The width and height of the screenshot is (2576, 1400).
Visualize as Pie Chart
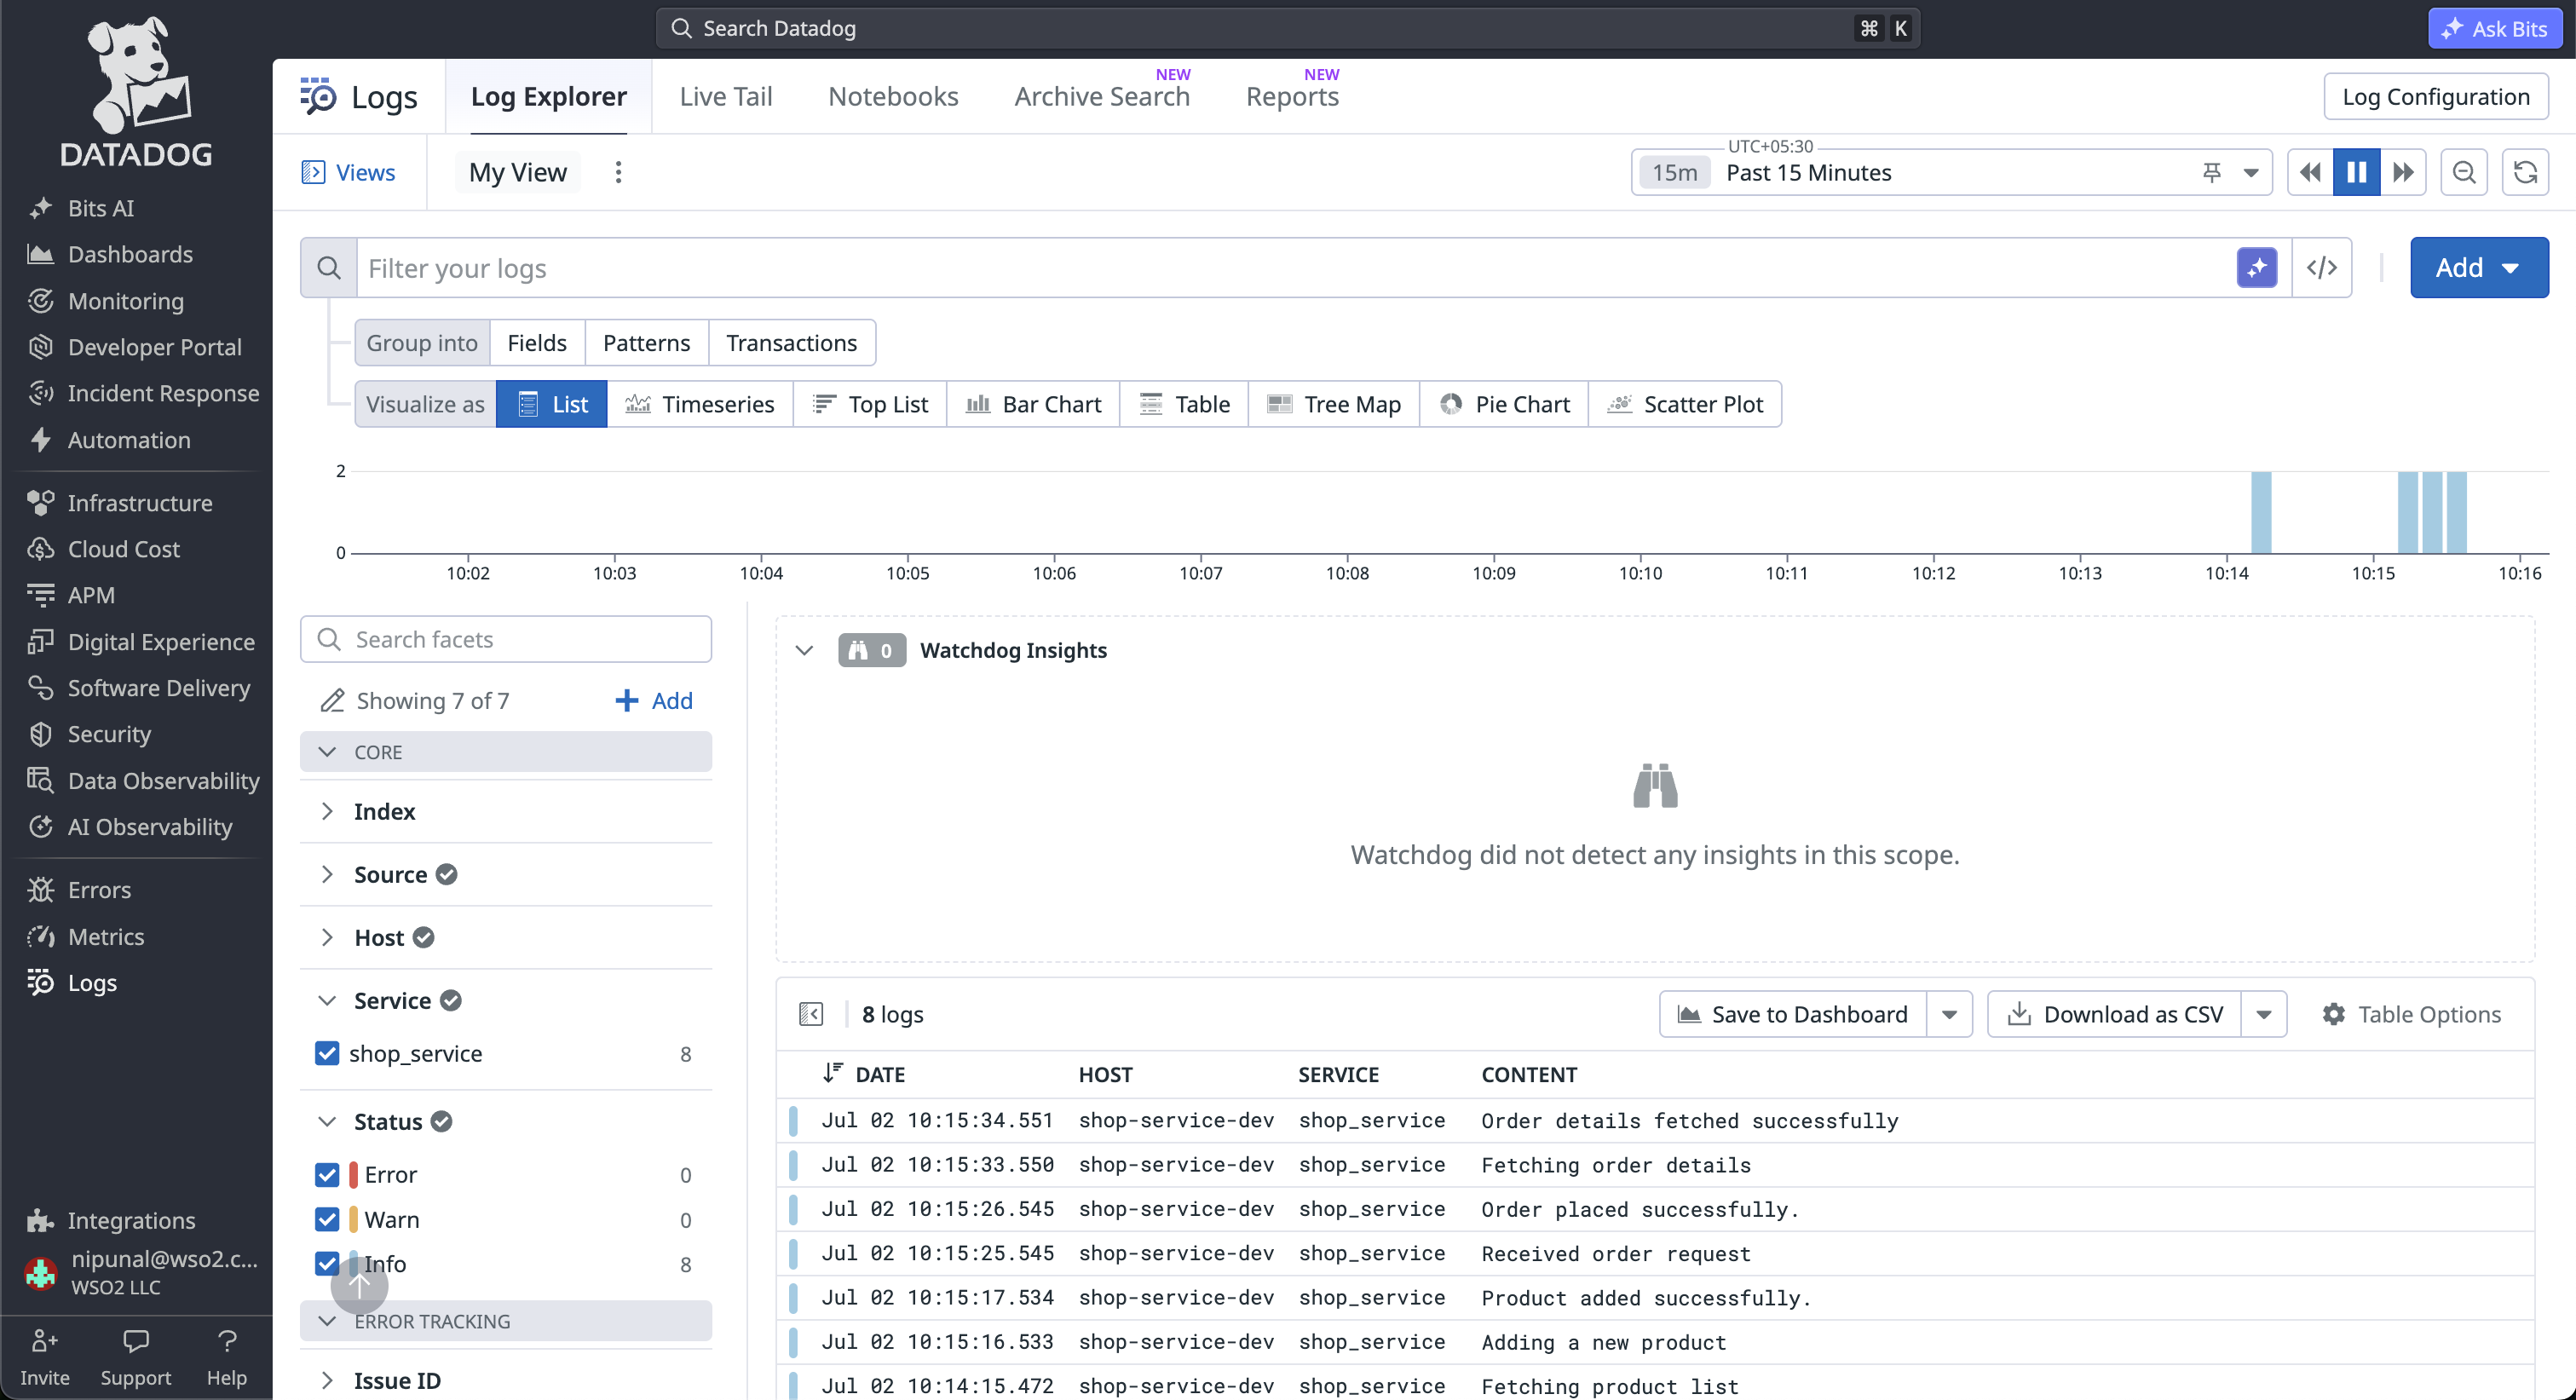click(1504, 404)
